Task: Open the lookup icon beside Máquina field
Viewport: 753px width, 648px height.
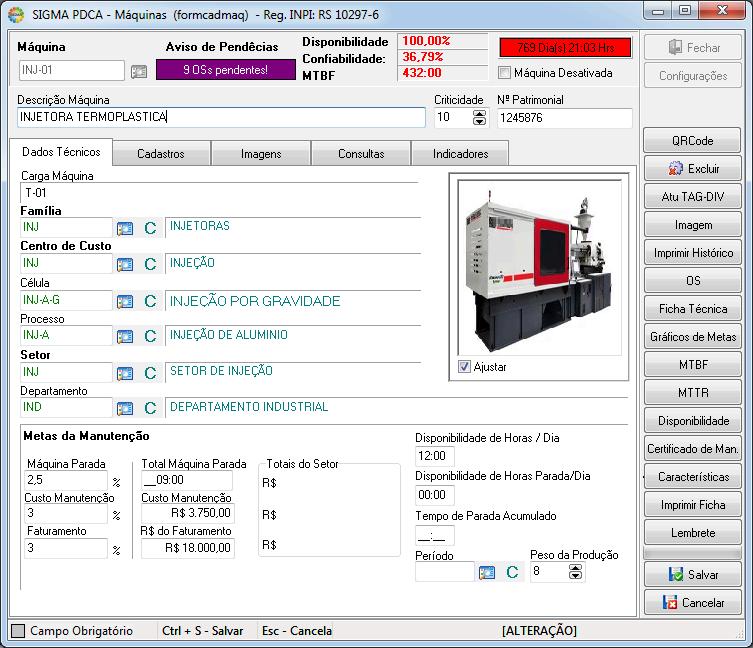Action: coord(139,72)
